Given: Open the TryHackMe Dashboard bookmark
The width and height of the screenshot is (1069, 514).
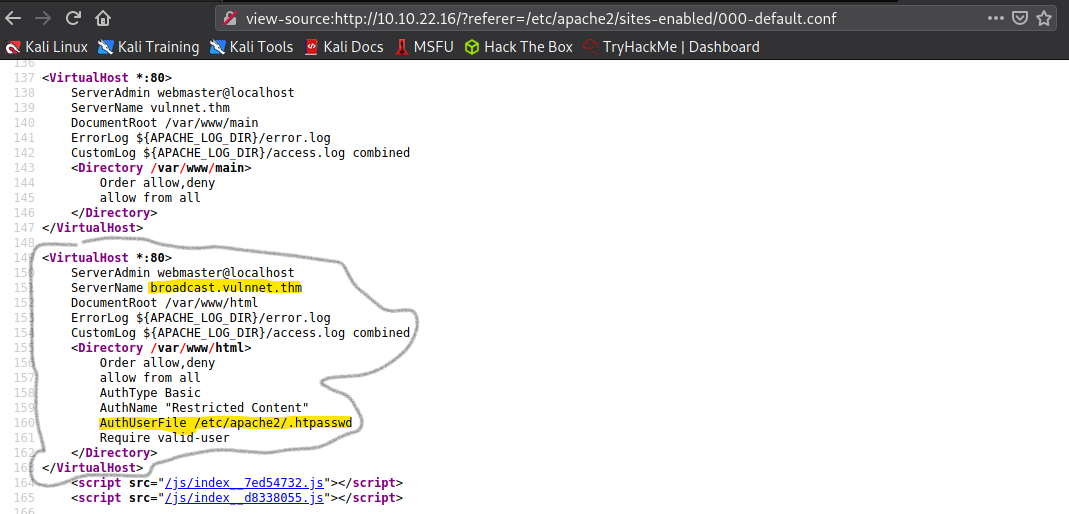Looking at the screenshot, I should (x=672, y=47).
